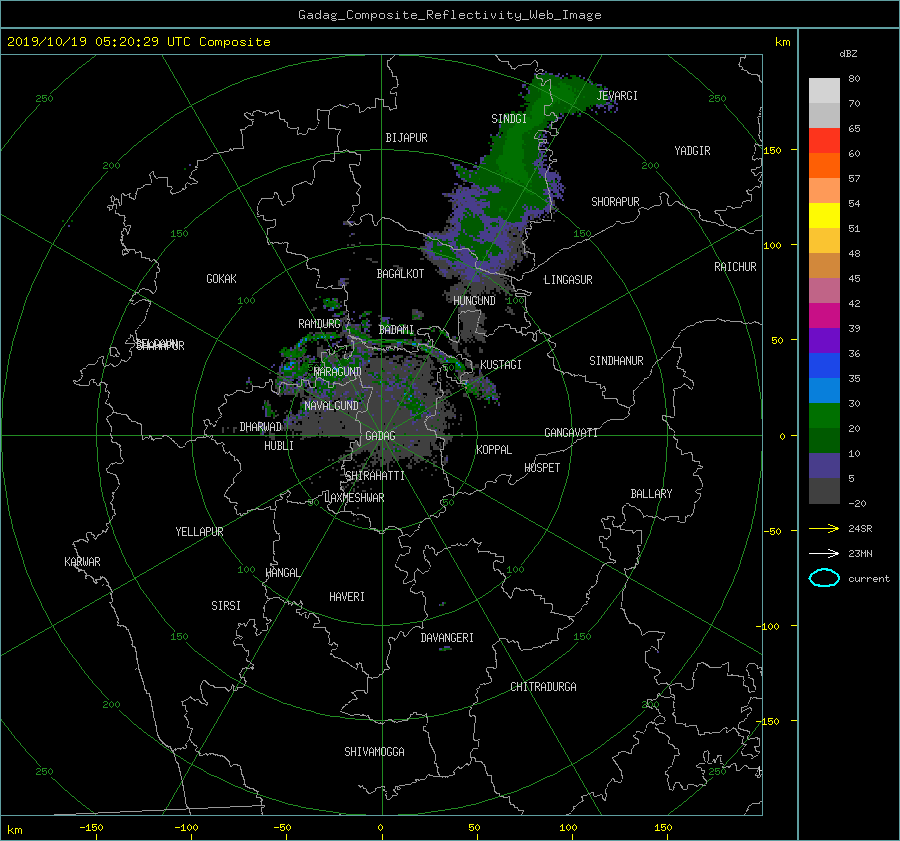Pick the indigo swatch above the 5 dBZ mark
Image resolution: width=900 pixels, height=841 pixels.
click(x=824, y=466)
